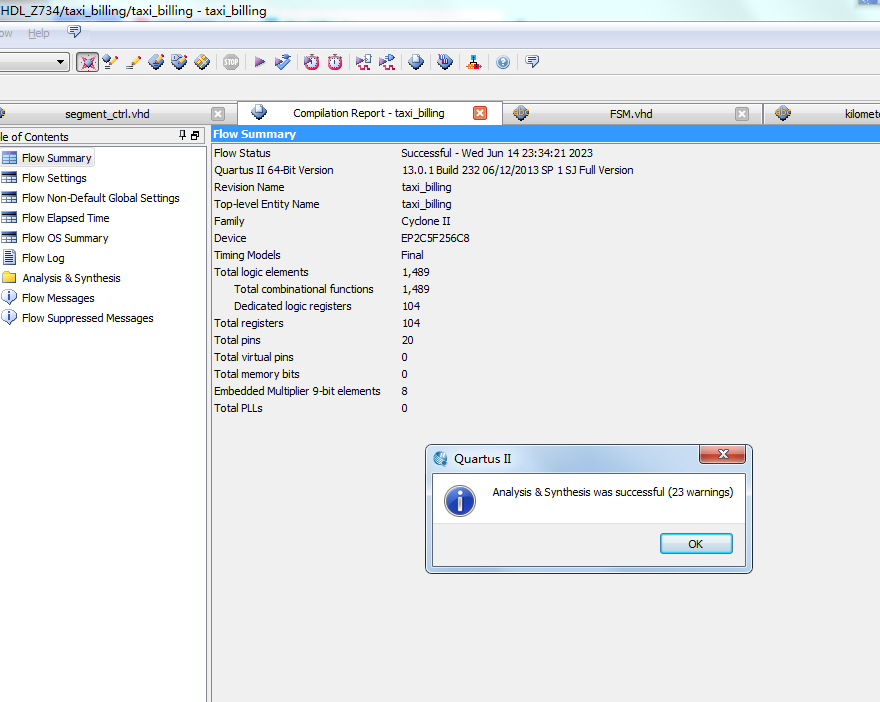Close the FSM.vhd tab
880x702 pixels.
click(742, 114)
